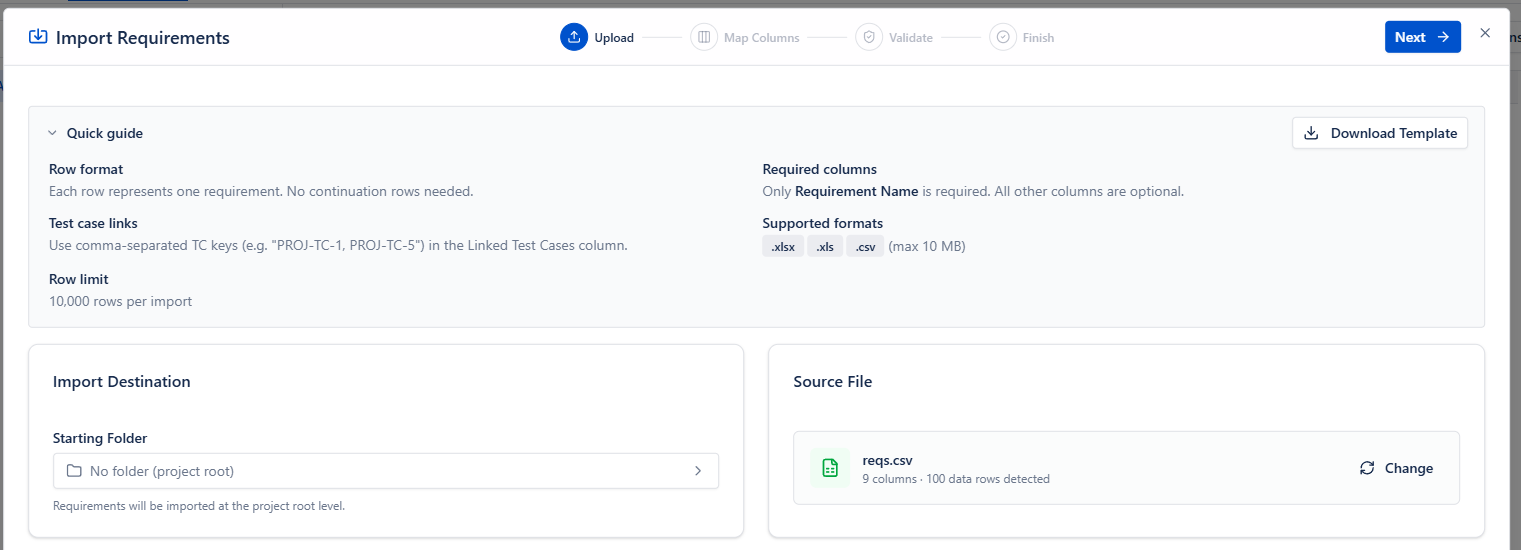Download the import template file
The height and width of the screenshot is (550, 1521).
tap(1379, 133)
